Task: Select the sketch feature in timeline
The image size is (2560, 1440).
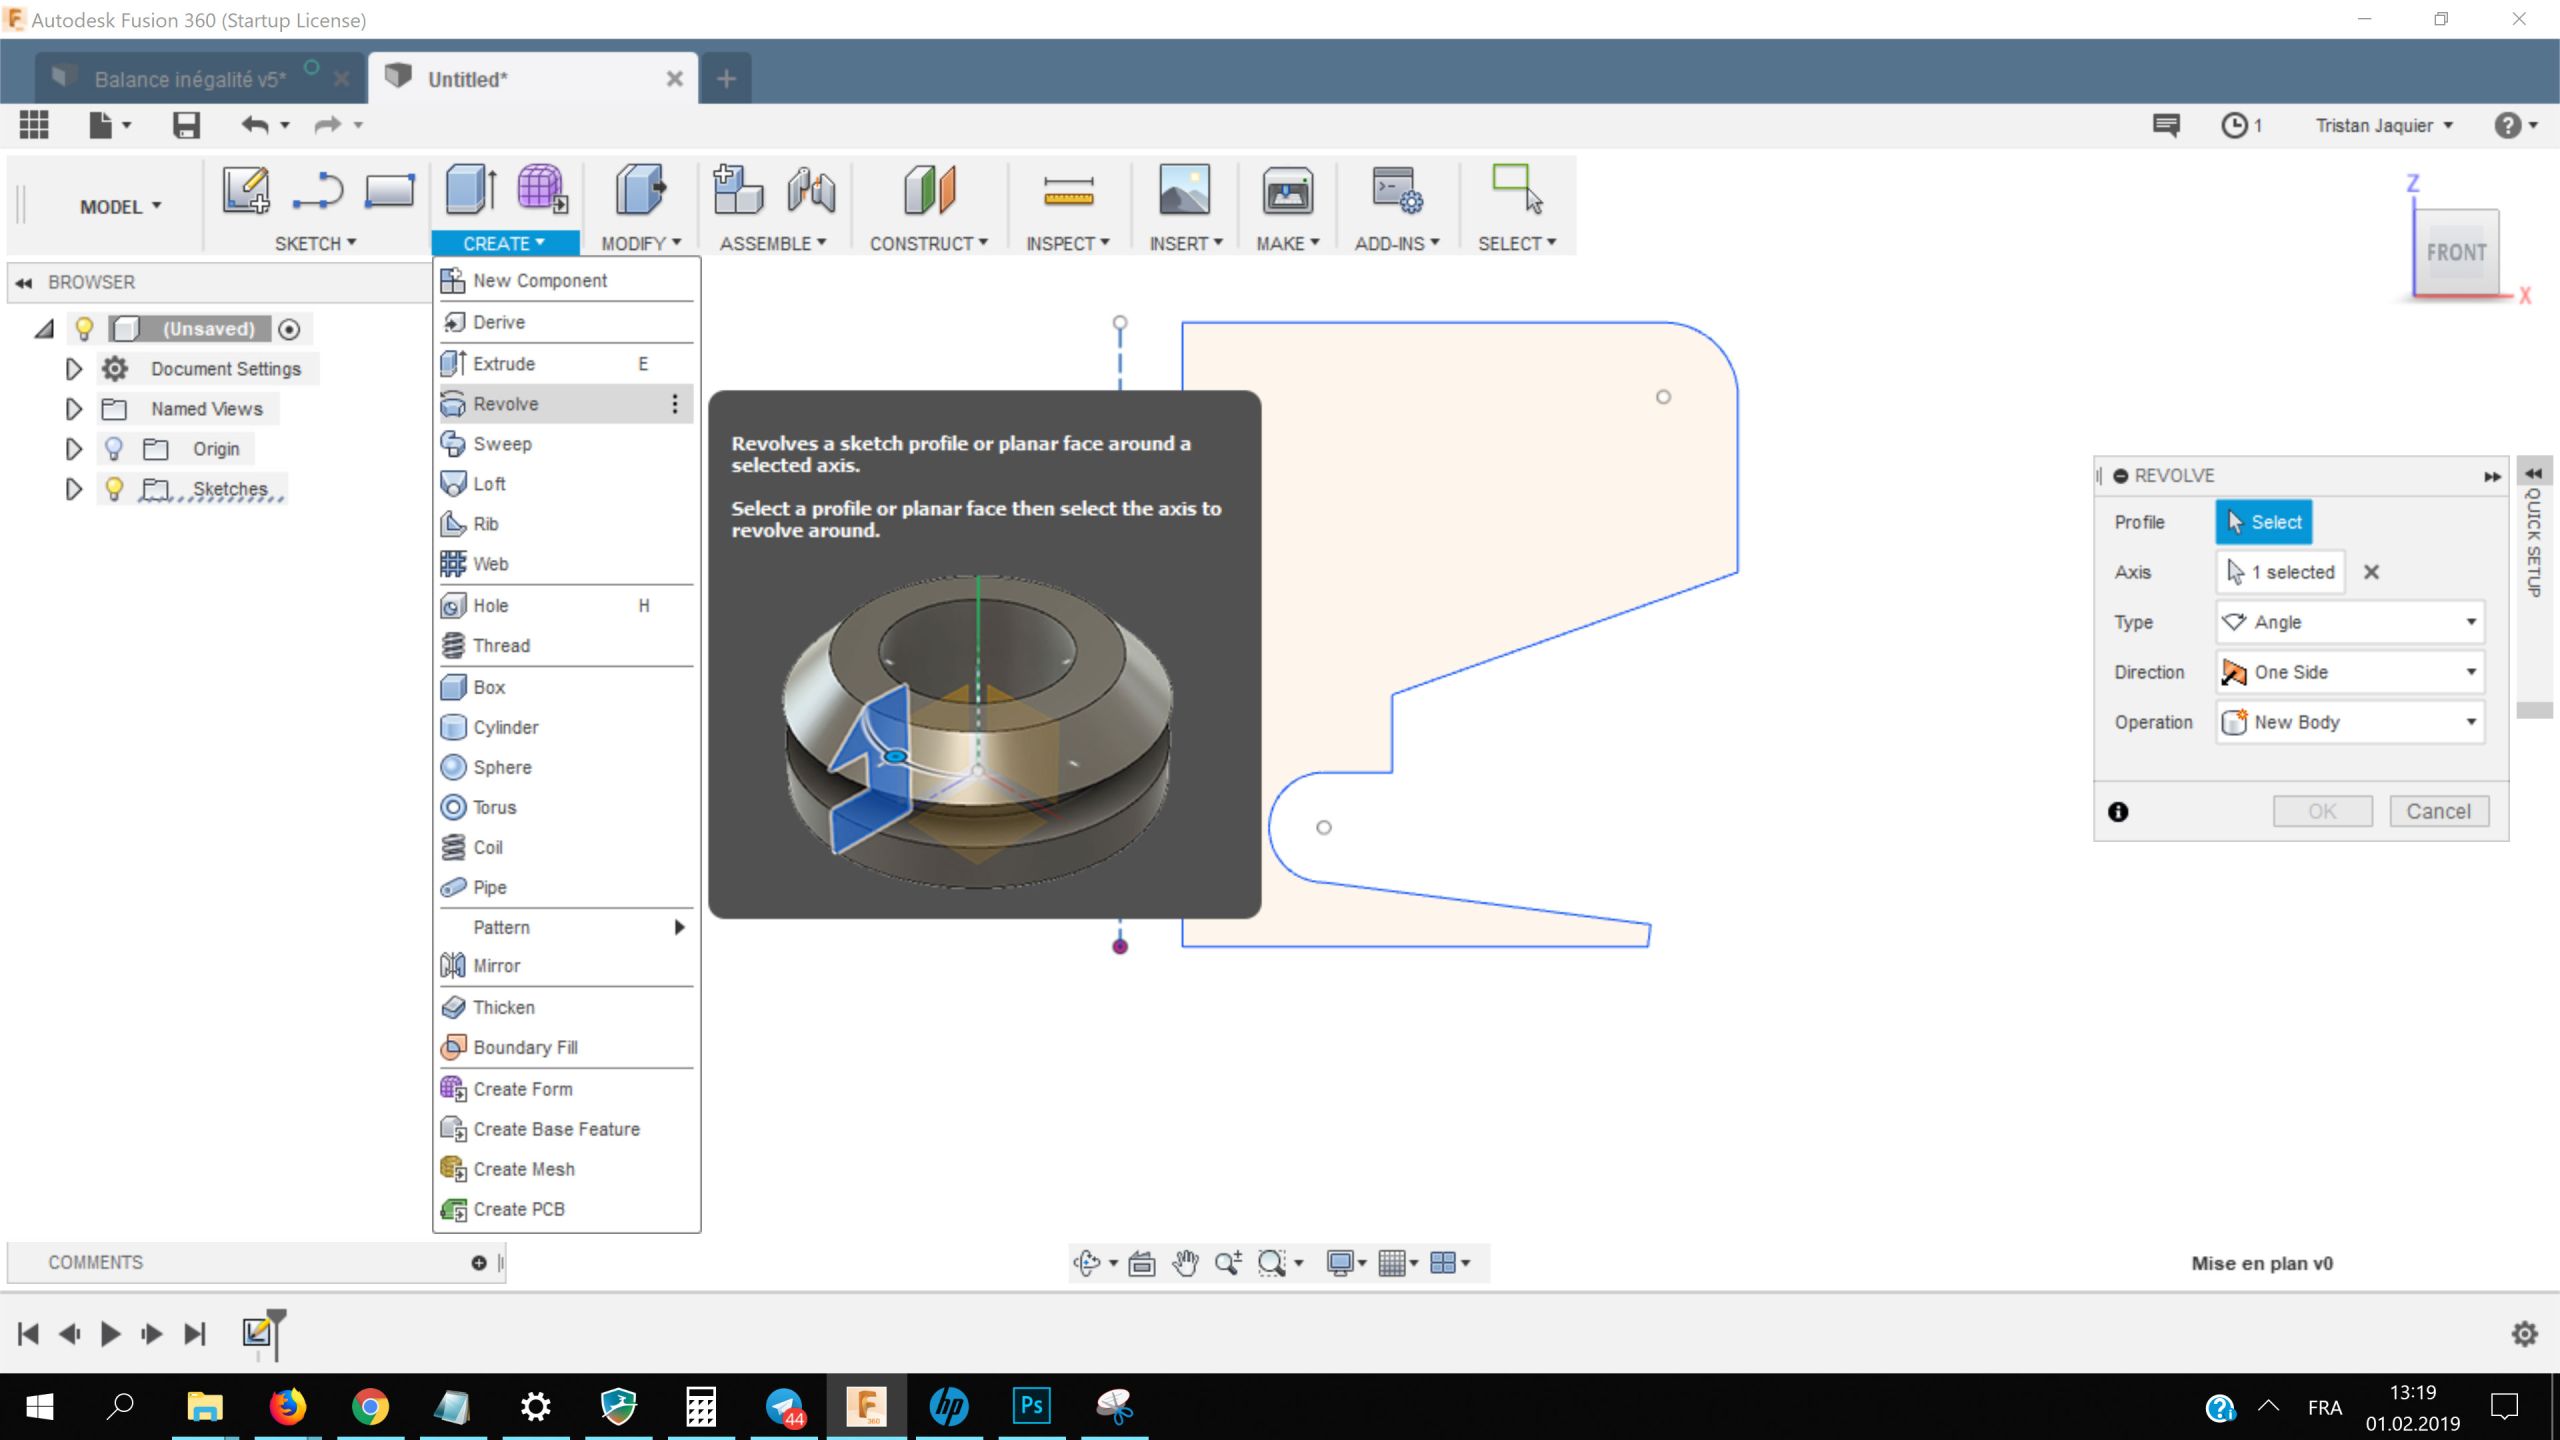Action: point(257,1331)
